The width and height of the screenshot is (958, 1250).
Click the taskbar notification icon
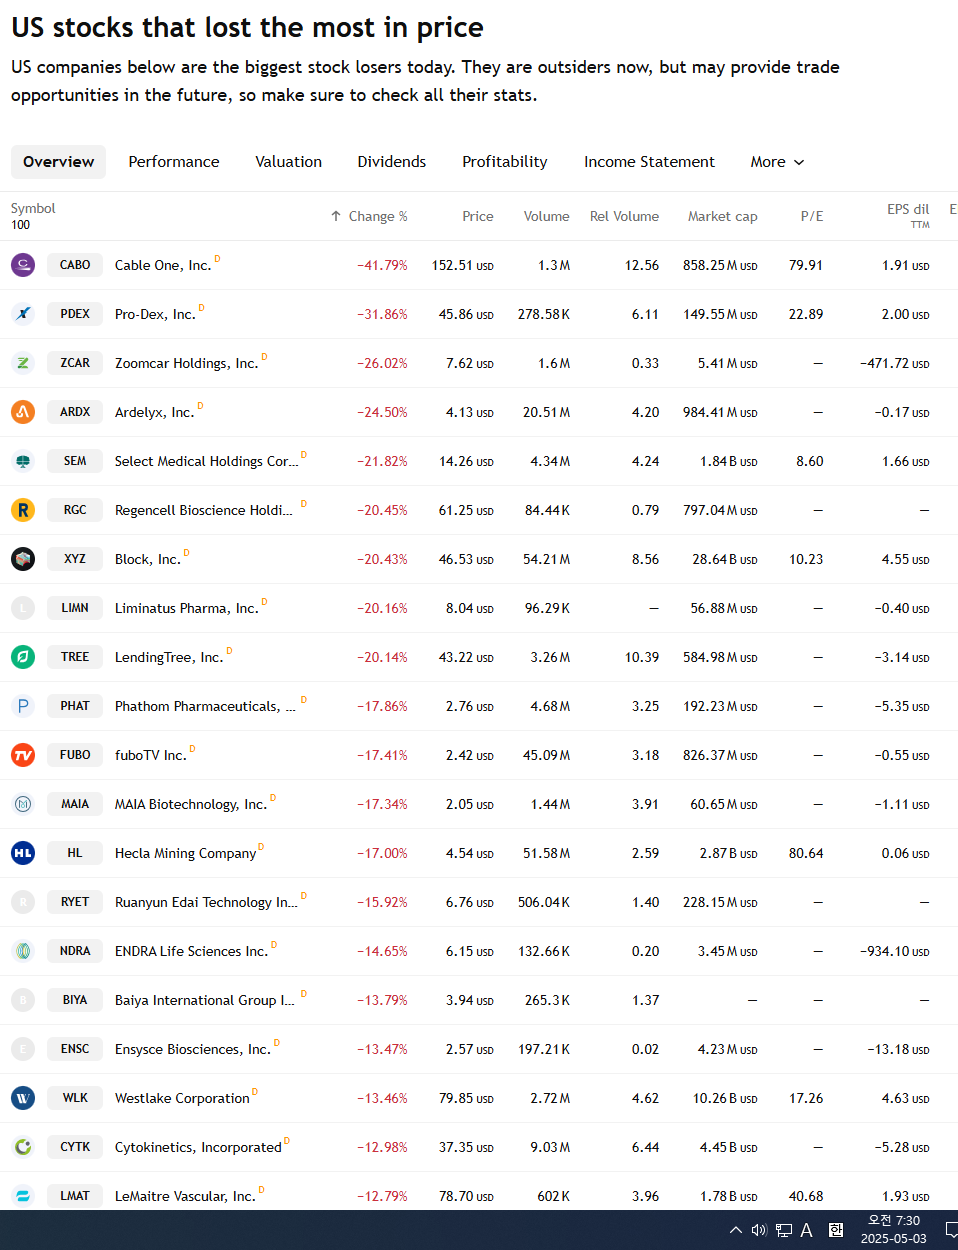951,1230
